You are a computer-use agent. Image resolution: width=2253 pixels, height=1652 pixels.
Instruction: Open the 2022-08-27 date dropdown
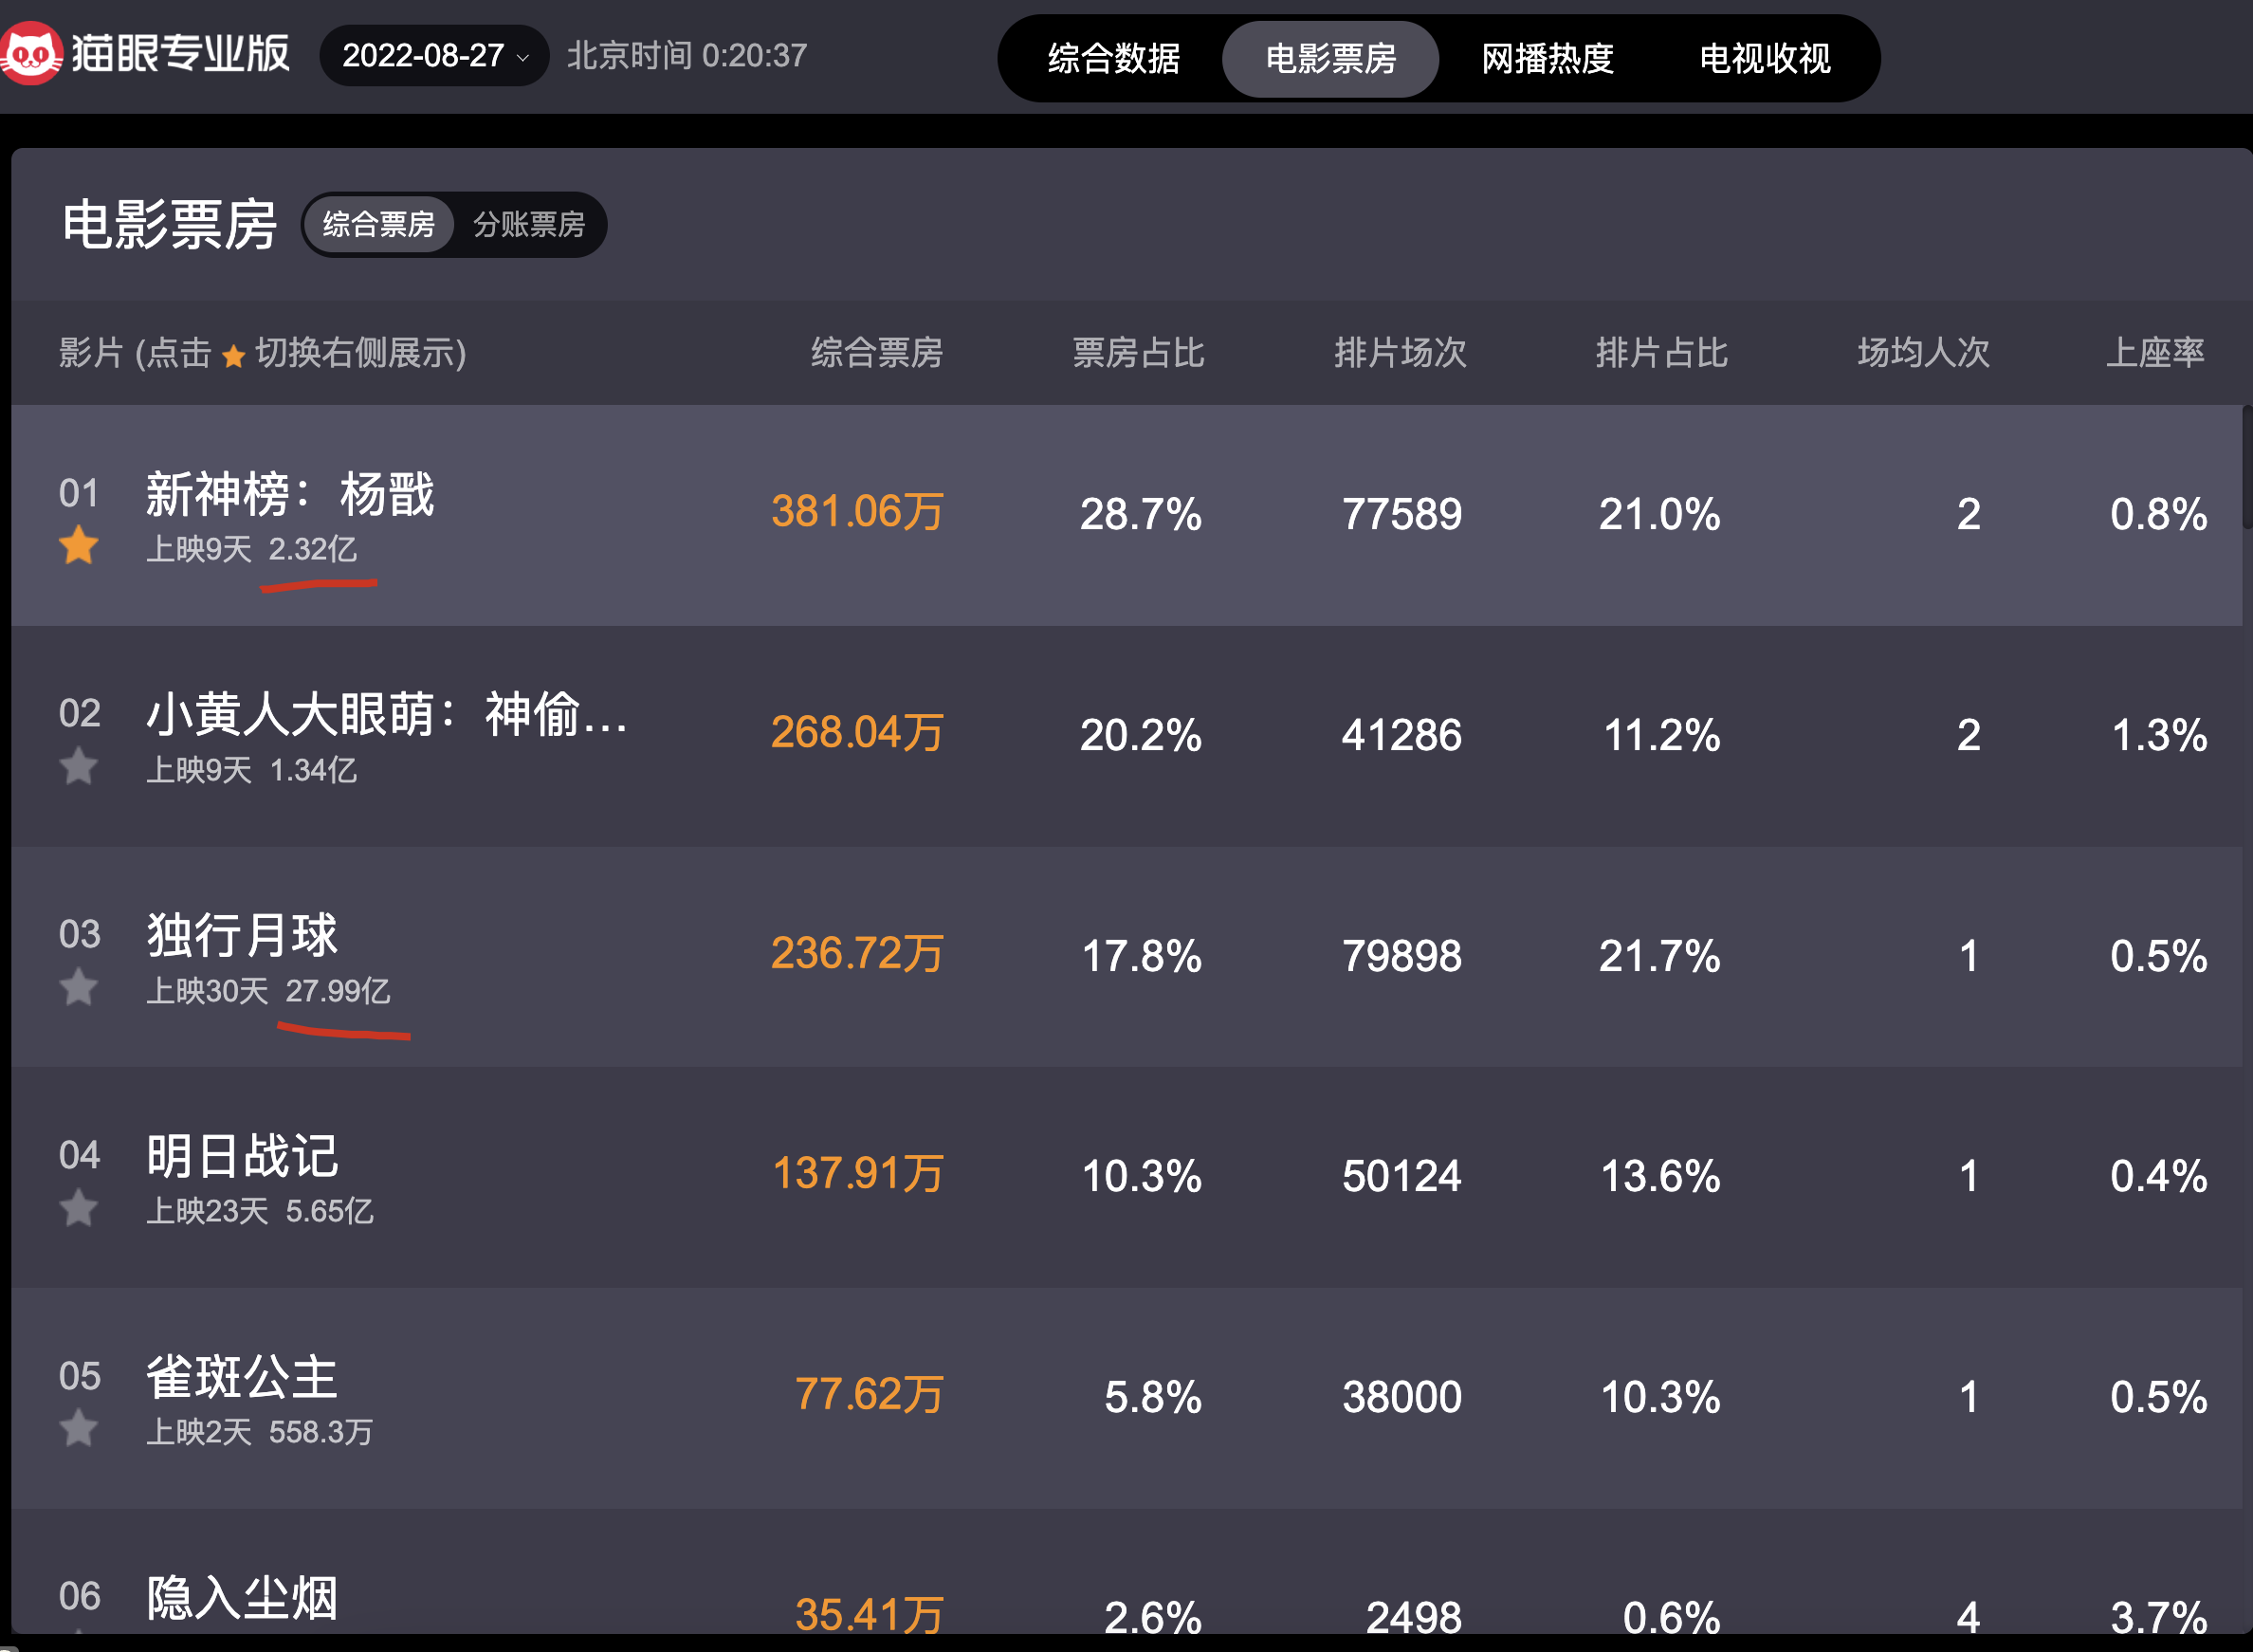434,56
